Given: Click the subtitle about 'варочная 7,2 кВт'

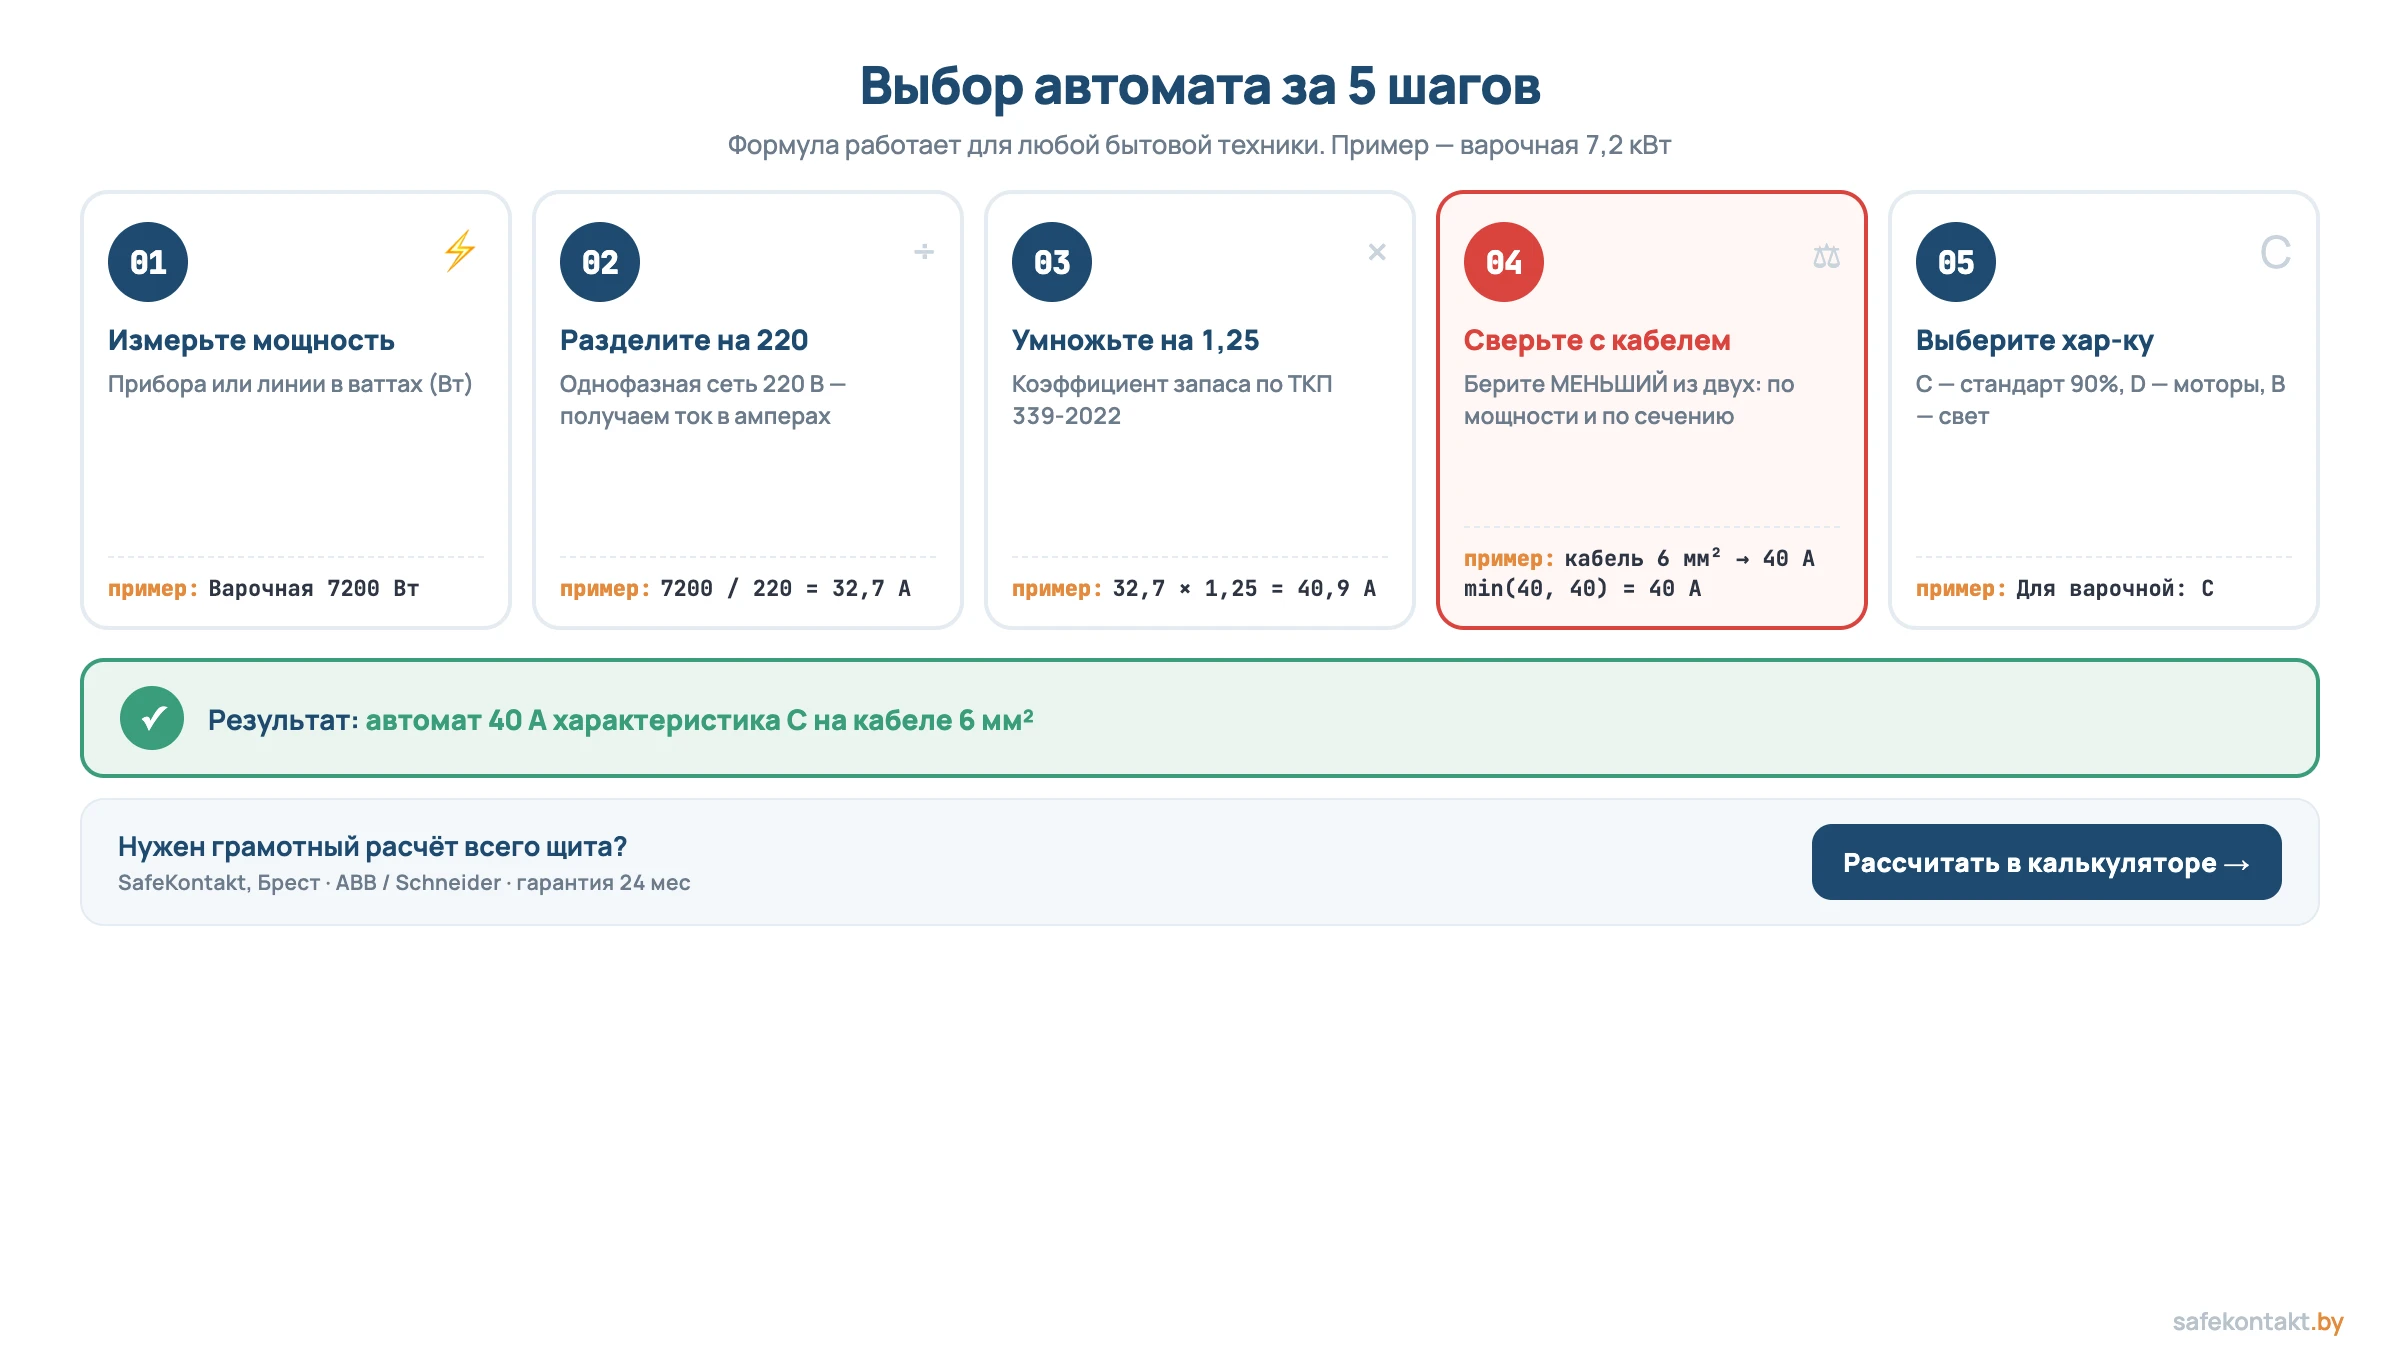Looking at the screenshot, I should pyautogui.click(x=1199, y=146).
